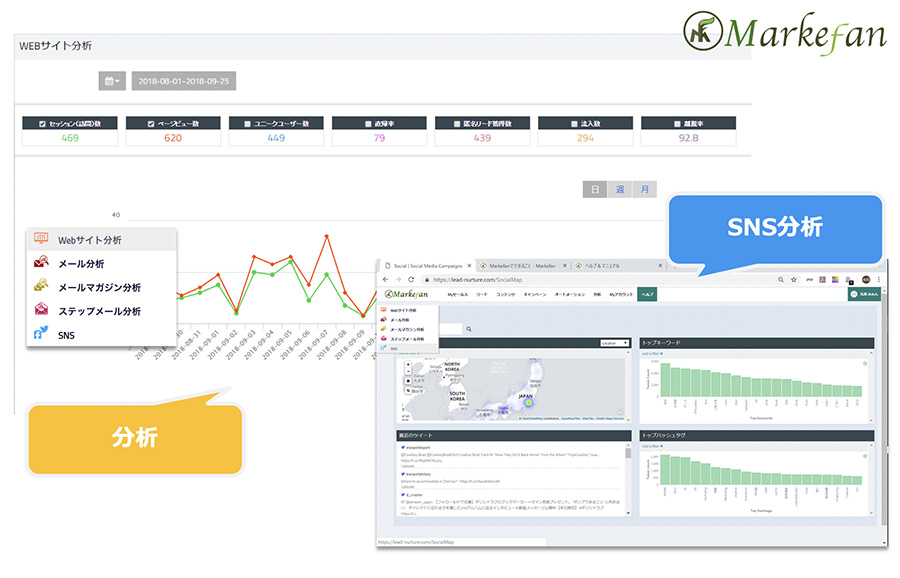Select ステップメール分析 in the large analysis menu
The width and height of the screenshot is (900, 578).
[102, 311]
